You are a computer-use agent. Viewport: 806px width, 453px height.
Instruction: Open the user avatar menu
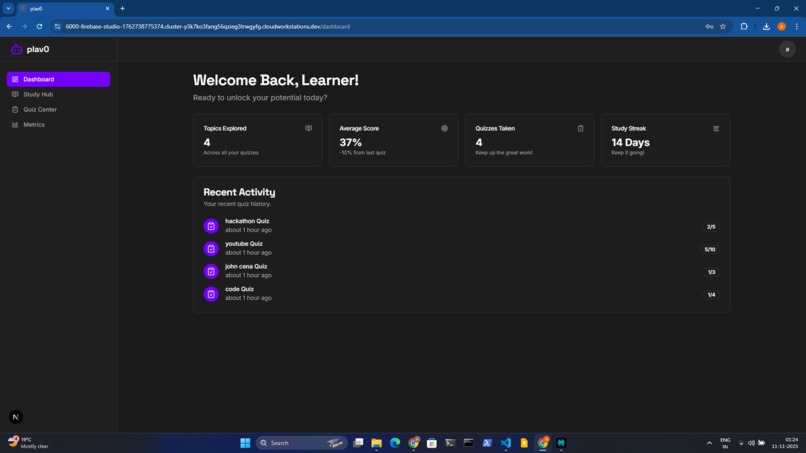tap(787, 49)
